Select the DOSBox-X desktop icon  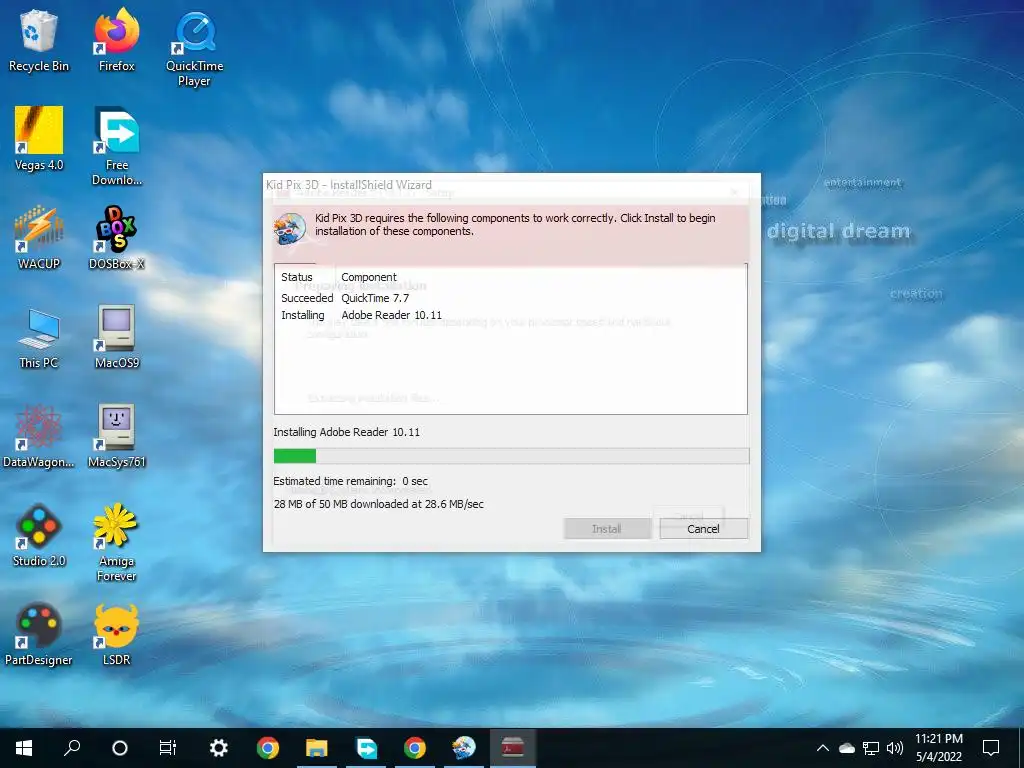coord(116,238)
